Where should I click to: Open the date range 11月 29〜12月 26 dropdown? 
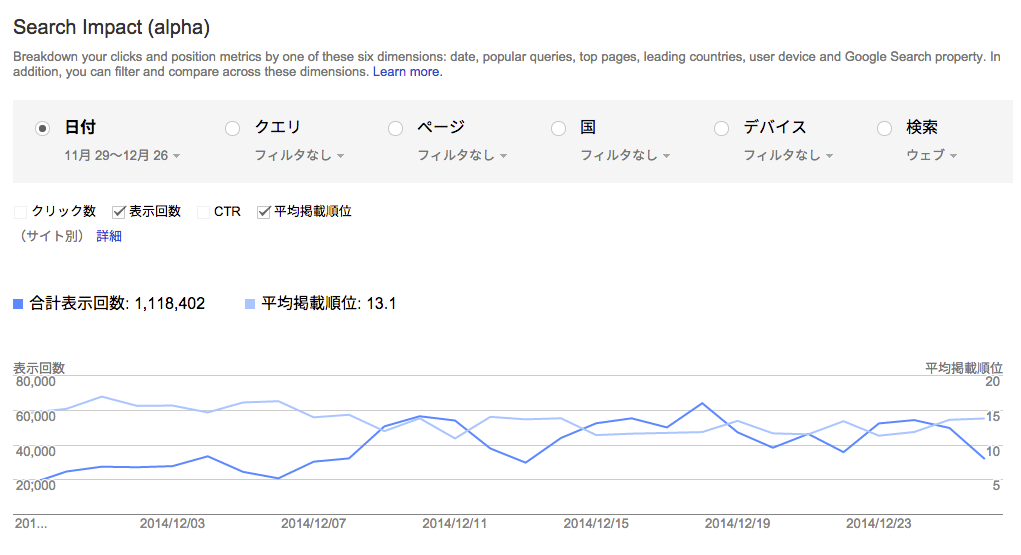click(122, 156)
